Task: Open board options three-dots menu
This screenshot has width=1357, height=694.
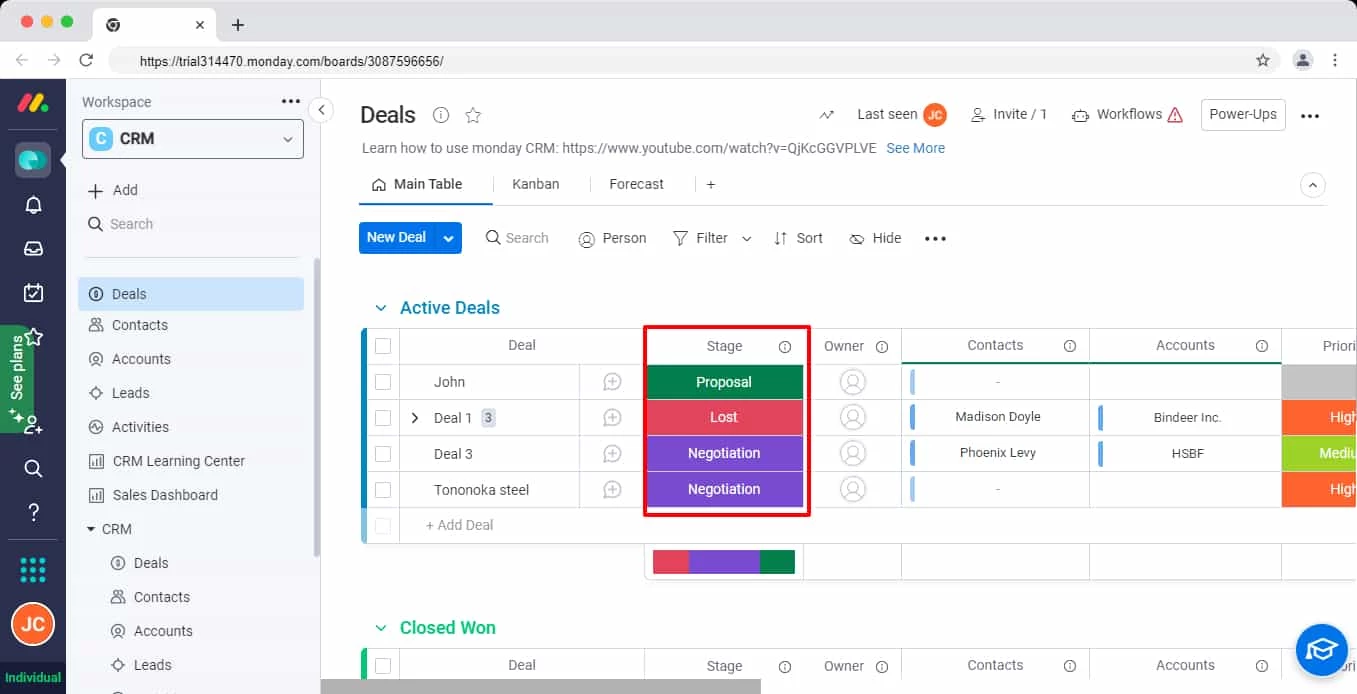Action: 1310,116
